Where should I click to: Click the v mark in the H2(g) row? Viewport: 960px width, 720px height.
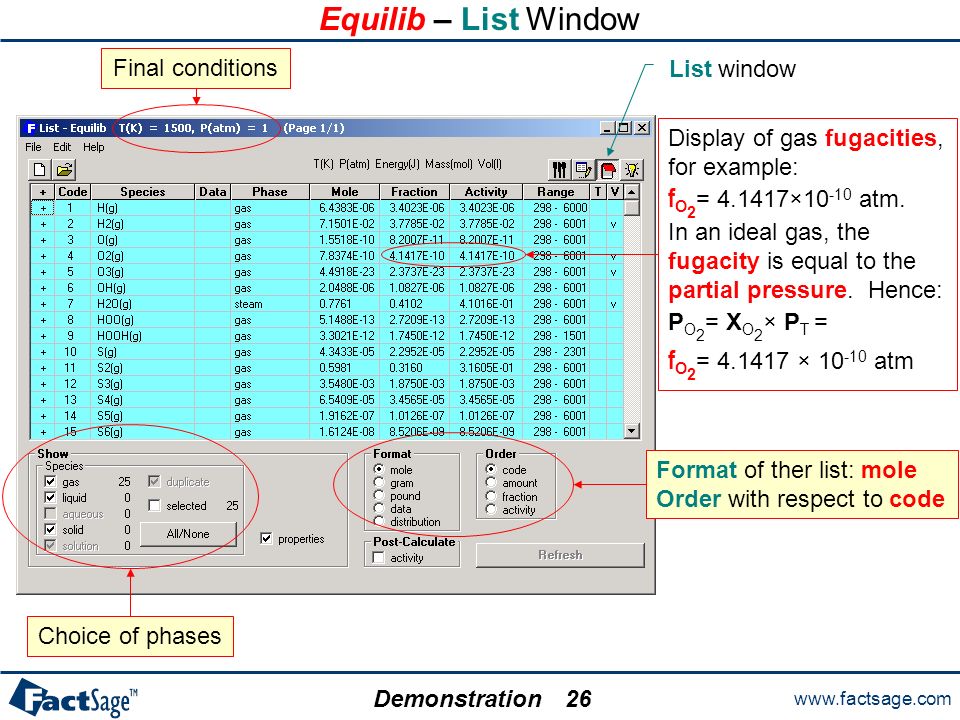[613, 225]
